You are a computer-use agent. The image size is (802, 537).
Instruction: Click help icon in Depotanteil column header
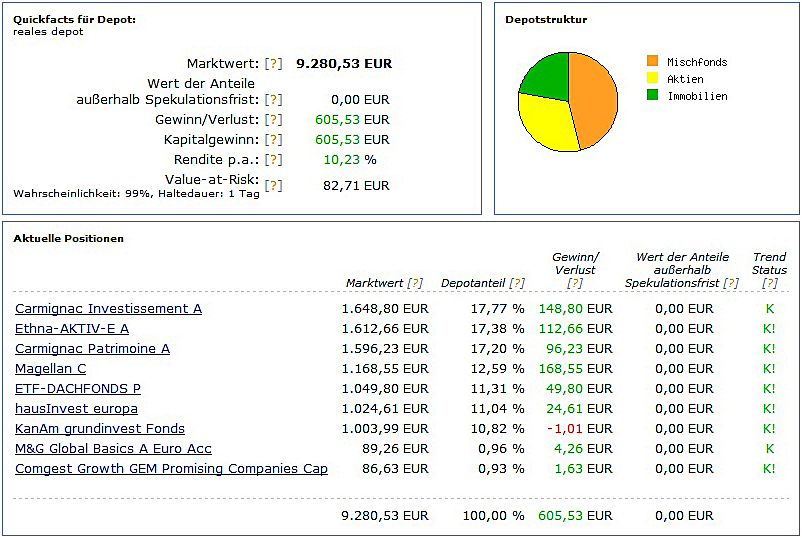click(x=516, y=284)
